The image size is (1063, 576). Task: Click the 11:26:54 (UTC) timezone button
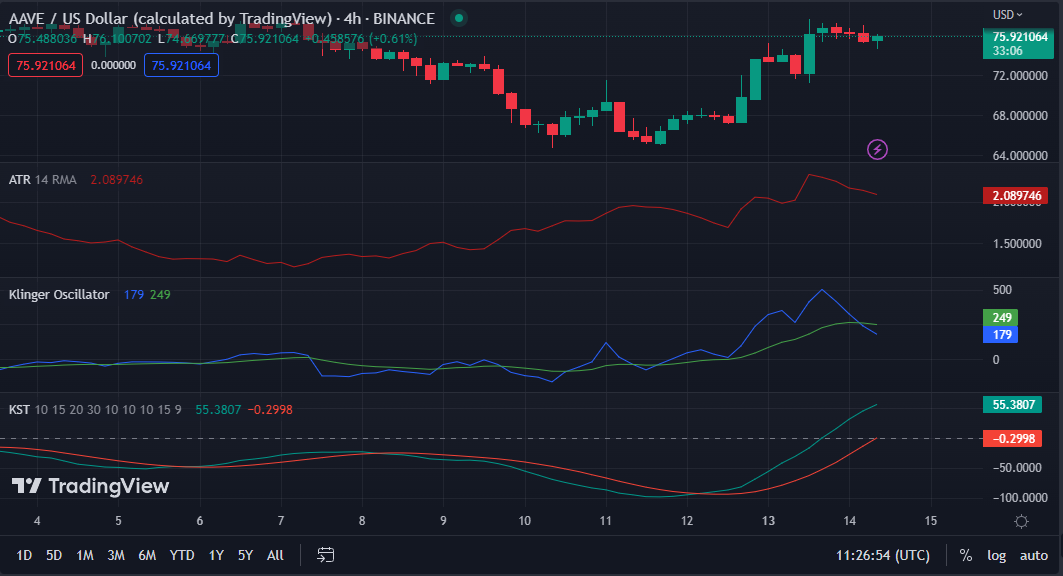pos(883,555)
